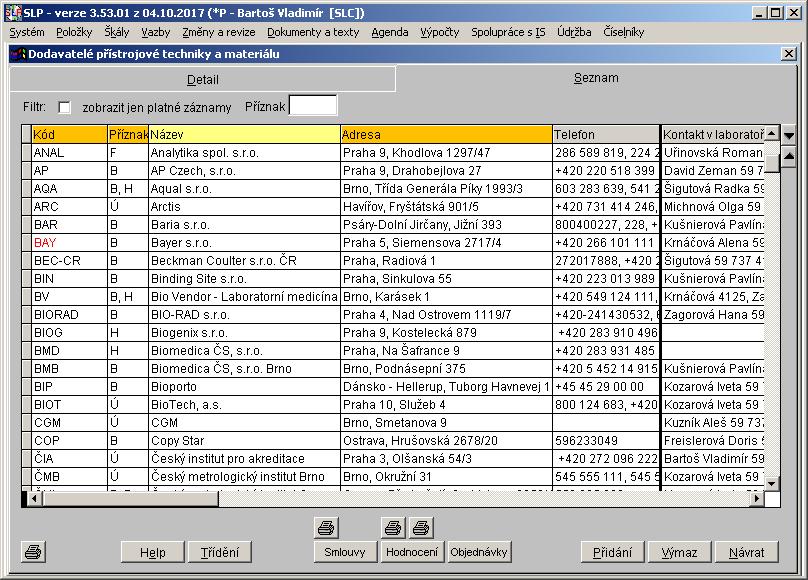Screen dimensions: 808x580
Task: Open the Škály menu
Action: (116, 32)
